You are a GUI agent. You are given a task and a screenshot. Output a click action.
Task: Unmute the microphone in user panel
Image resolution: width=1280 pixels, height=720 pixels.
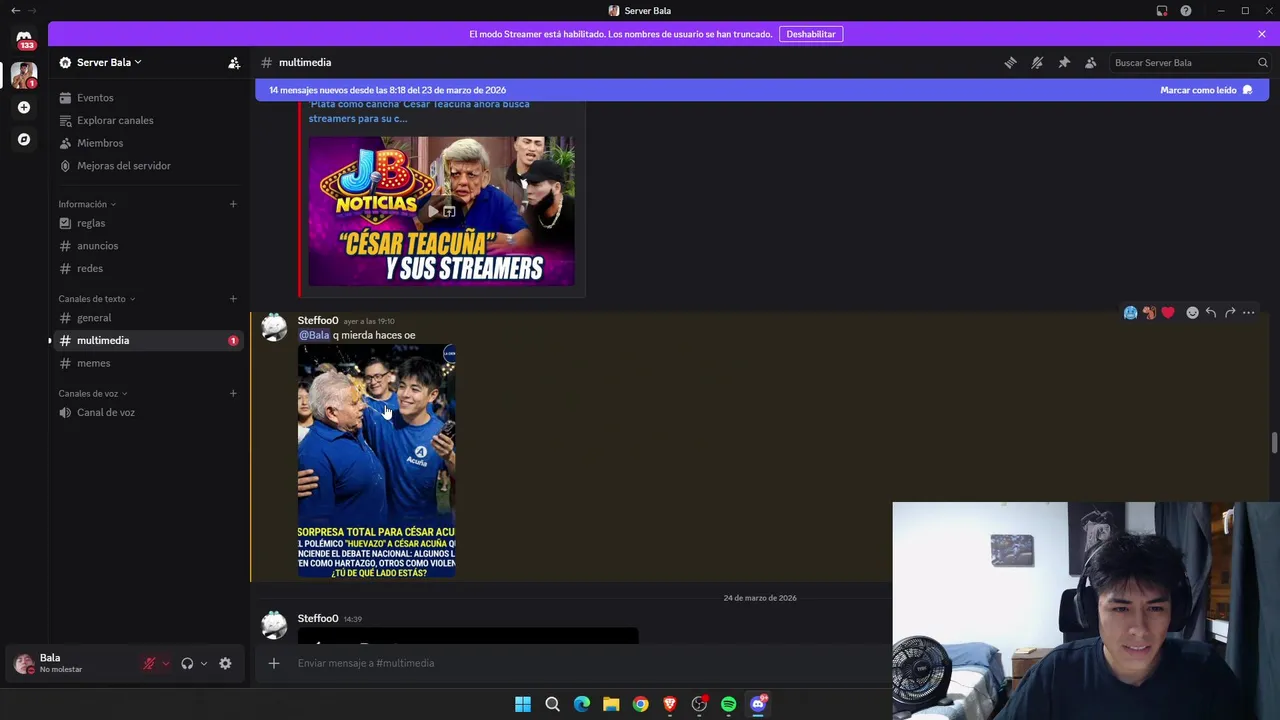pyautogui.click(x=149, y=663)
